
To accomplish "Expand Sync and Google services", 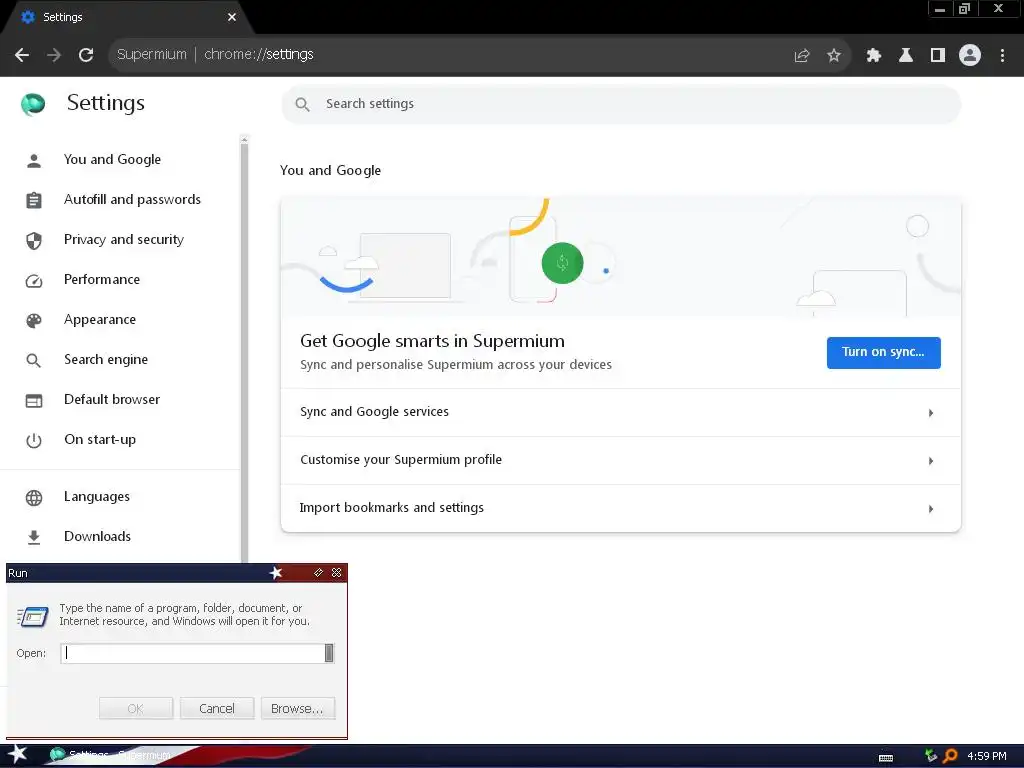I will click(x=620, y=412).
